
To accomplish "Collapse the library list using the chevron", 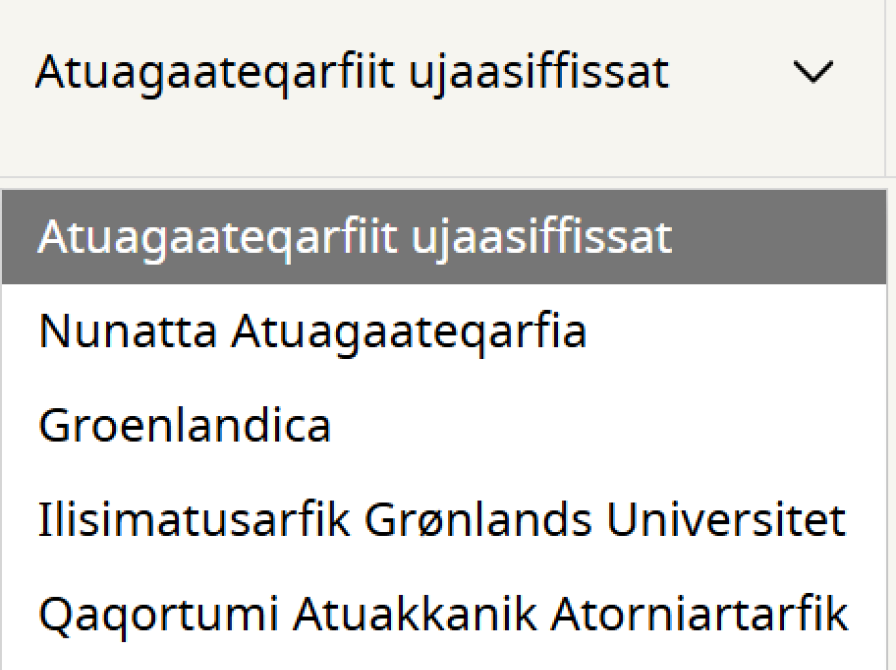I will tap(812, 73).
